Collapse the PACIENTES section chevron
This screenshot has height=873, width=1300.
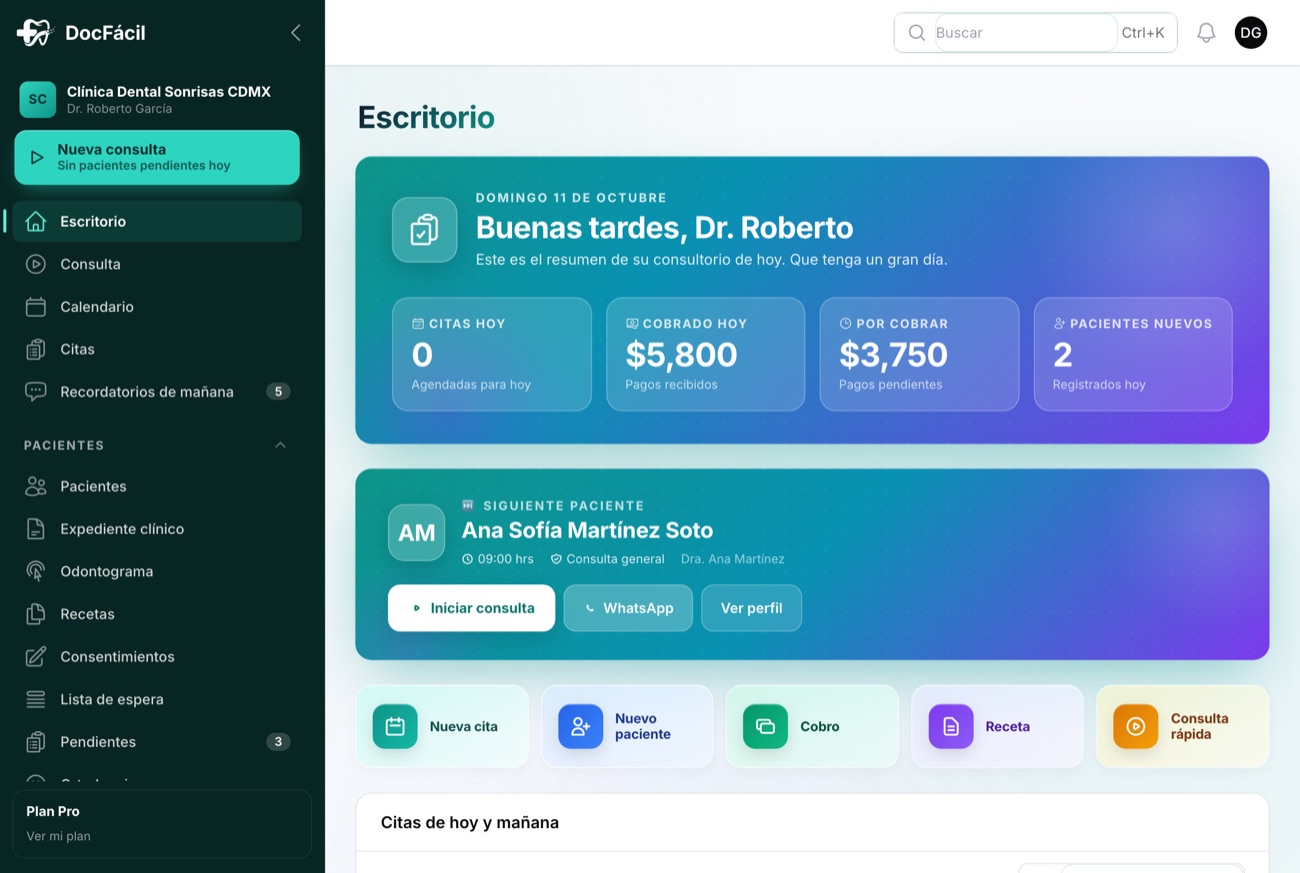[x=280, y=445]
